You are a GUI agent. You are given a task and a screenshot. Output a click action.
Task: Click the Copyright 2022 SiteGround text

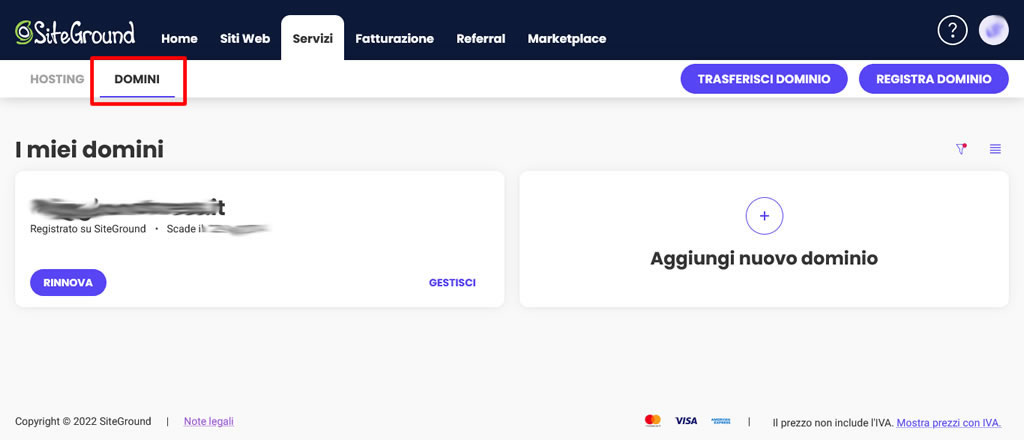(83, 421)
